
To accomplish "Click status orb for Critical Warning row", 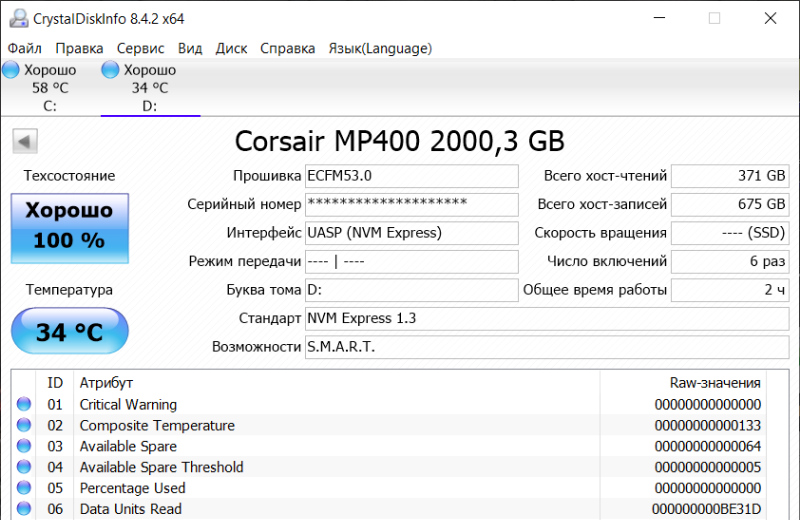I will point(24,404).
